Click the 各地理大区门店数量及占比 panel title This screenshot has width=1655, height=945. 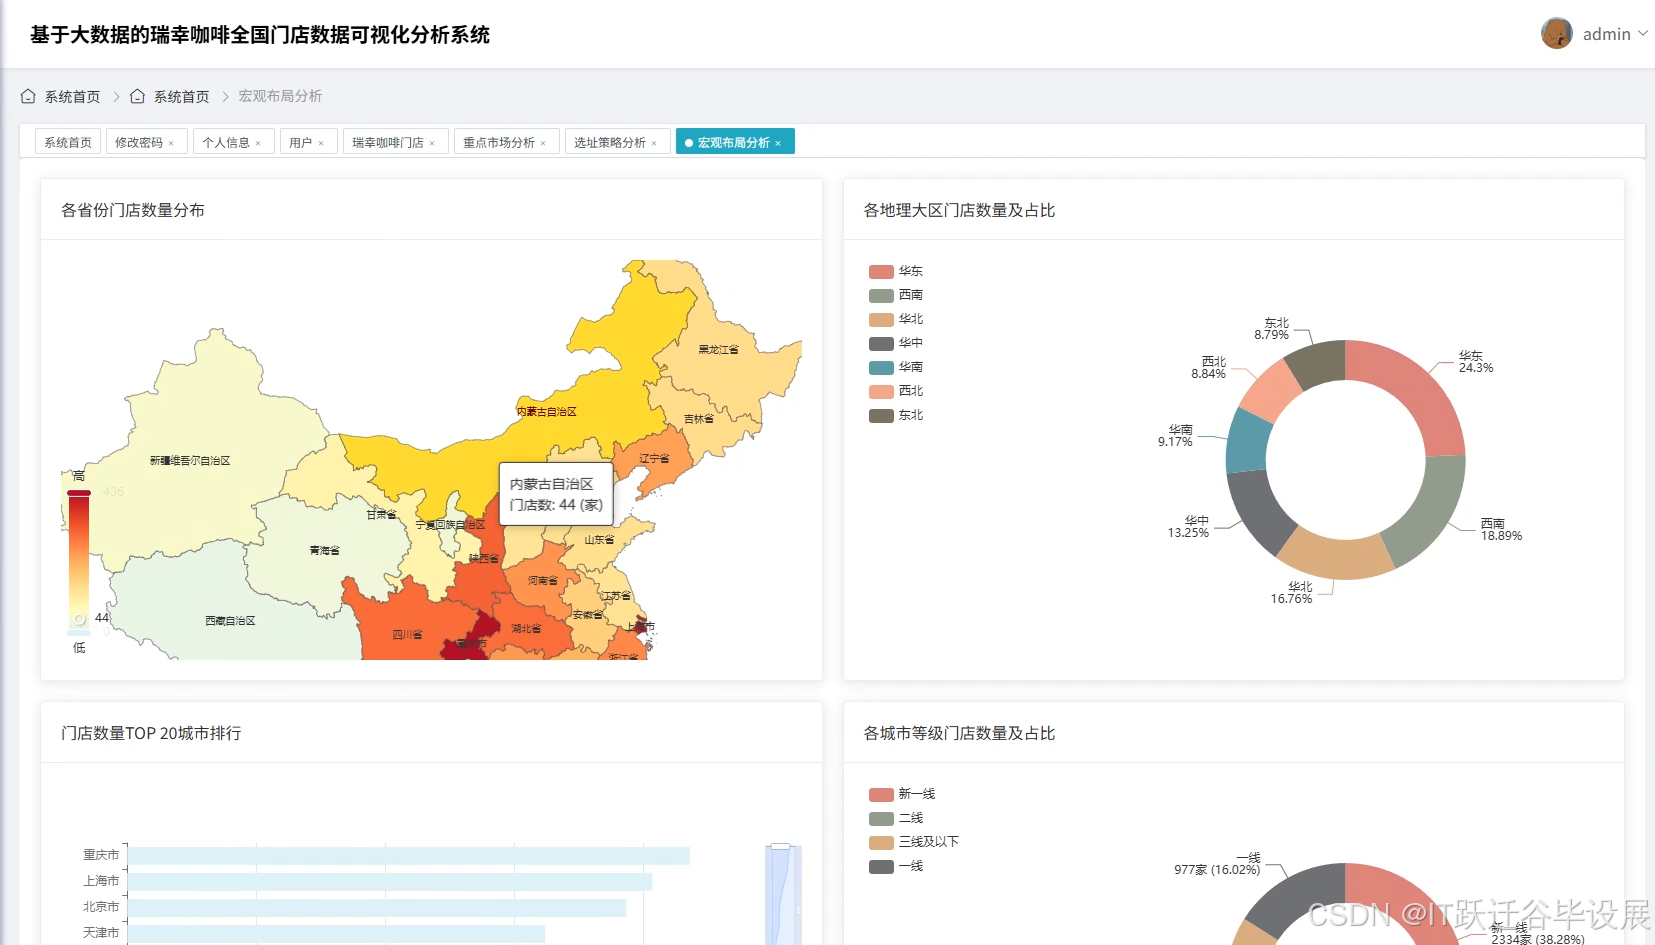959,210
